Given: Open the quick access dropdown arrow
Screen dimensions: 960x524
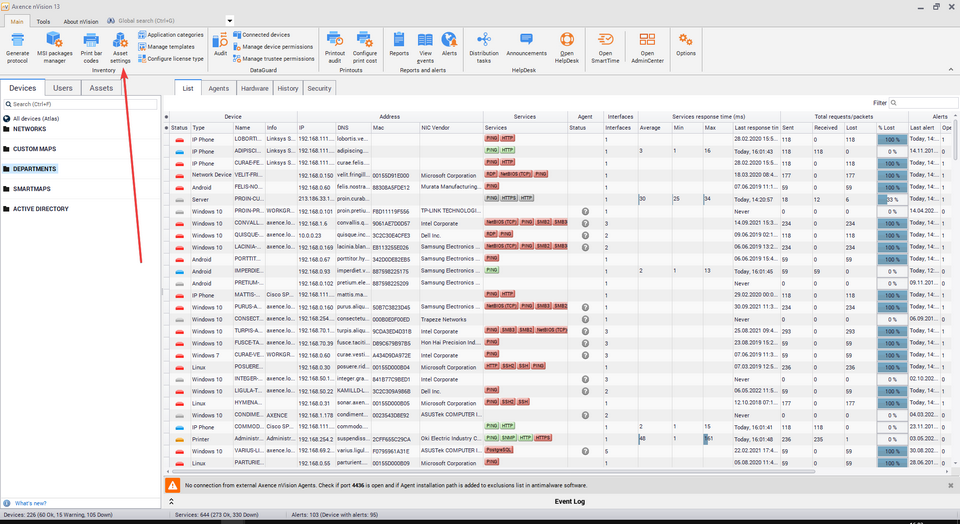Looking at the screenshot, I should pos(230,20).
